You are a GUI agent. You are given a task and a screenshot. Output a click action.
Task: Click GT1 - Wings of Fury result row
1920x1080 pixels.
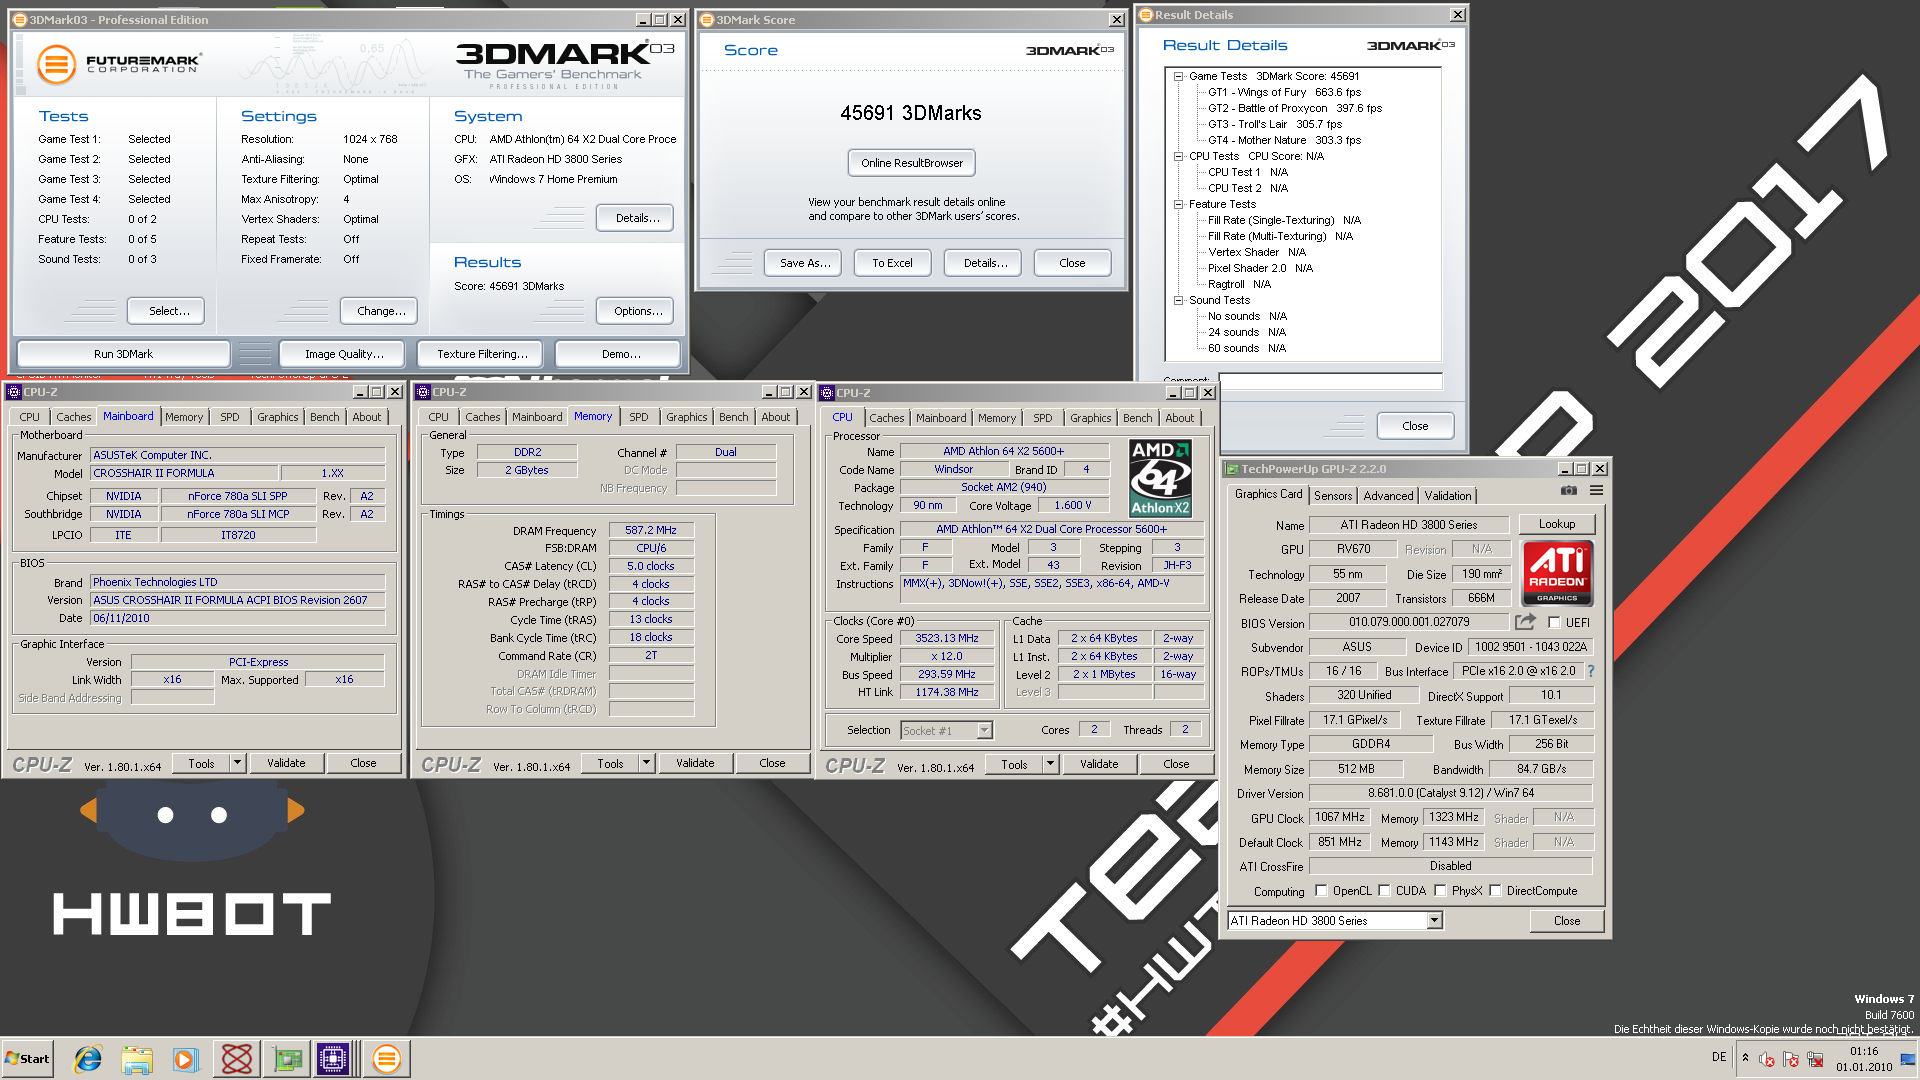1284,92
